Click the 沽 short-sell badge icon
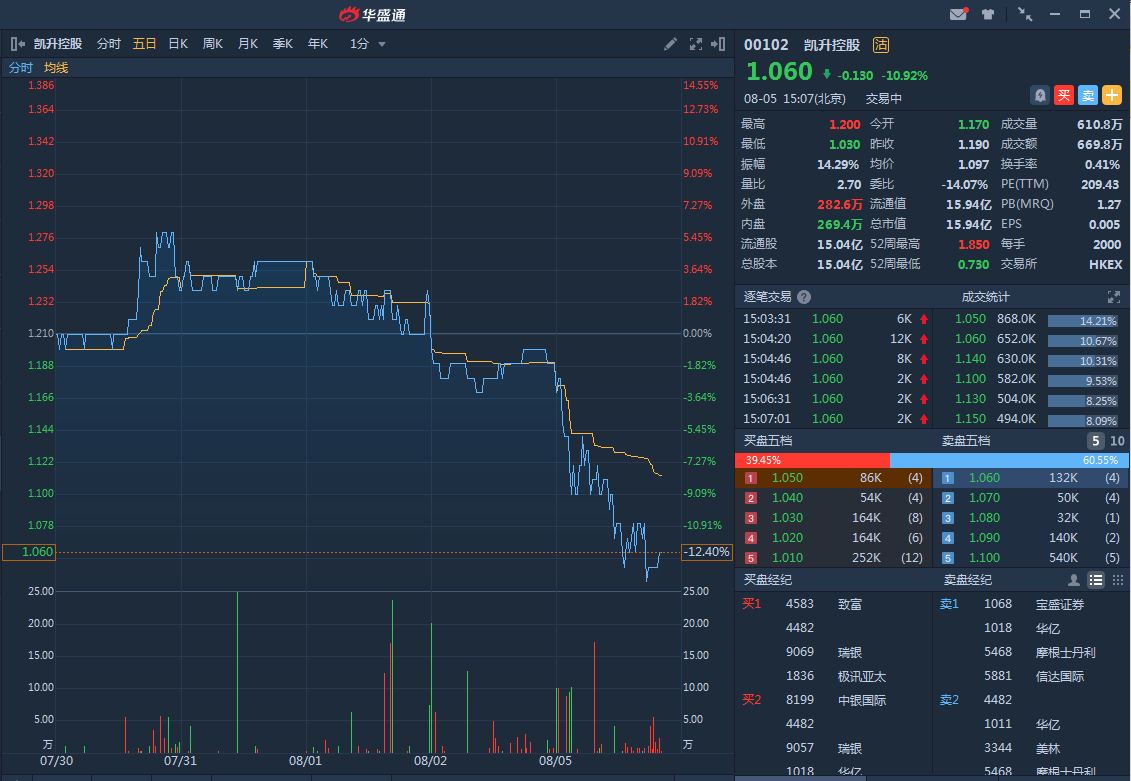Screen dimensions: 1131x781 [x=881, y=45]
